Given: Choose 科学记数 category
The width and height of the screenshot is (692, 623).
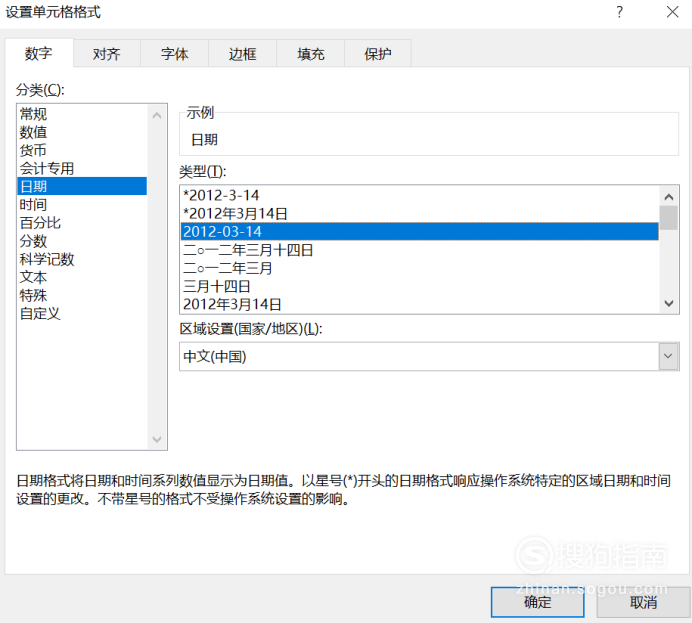Looking at the screenshot, I should coord(82,259).
